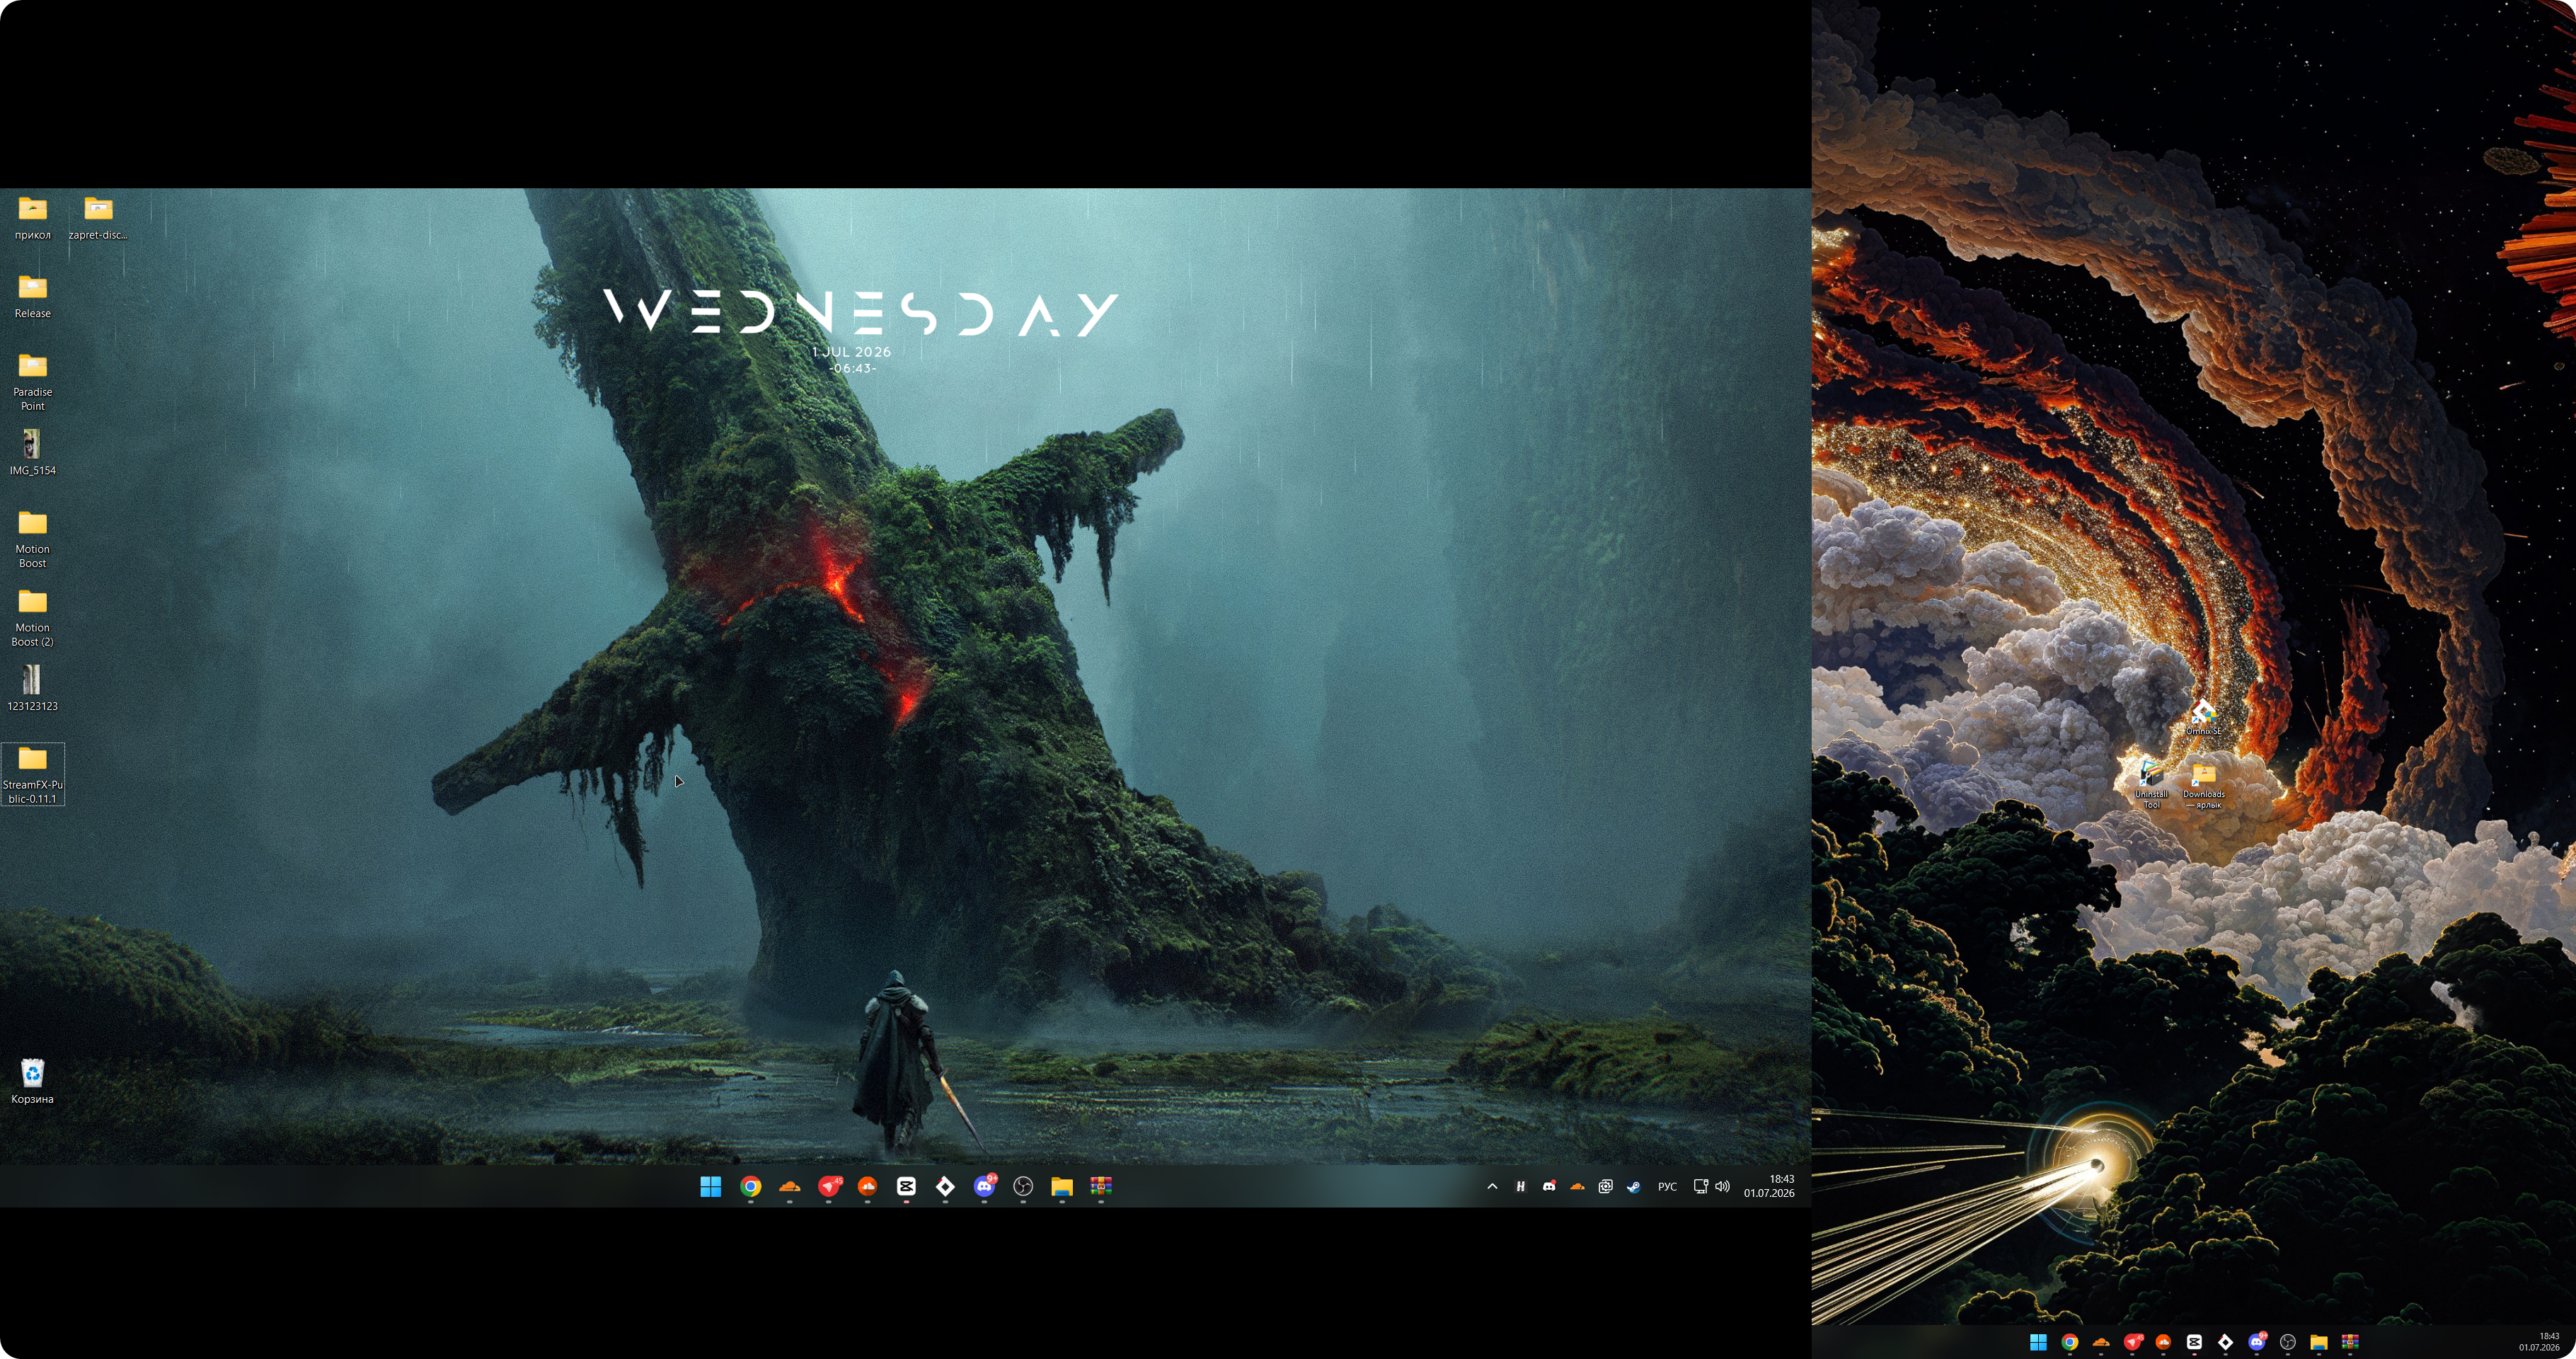Select the Motion Boost folder (not the (2) copy)
The width and height of the screenshot is (2576, 1359).
click(33, 540)
